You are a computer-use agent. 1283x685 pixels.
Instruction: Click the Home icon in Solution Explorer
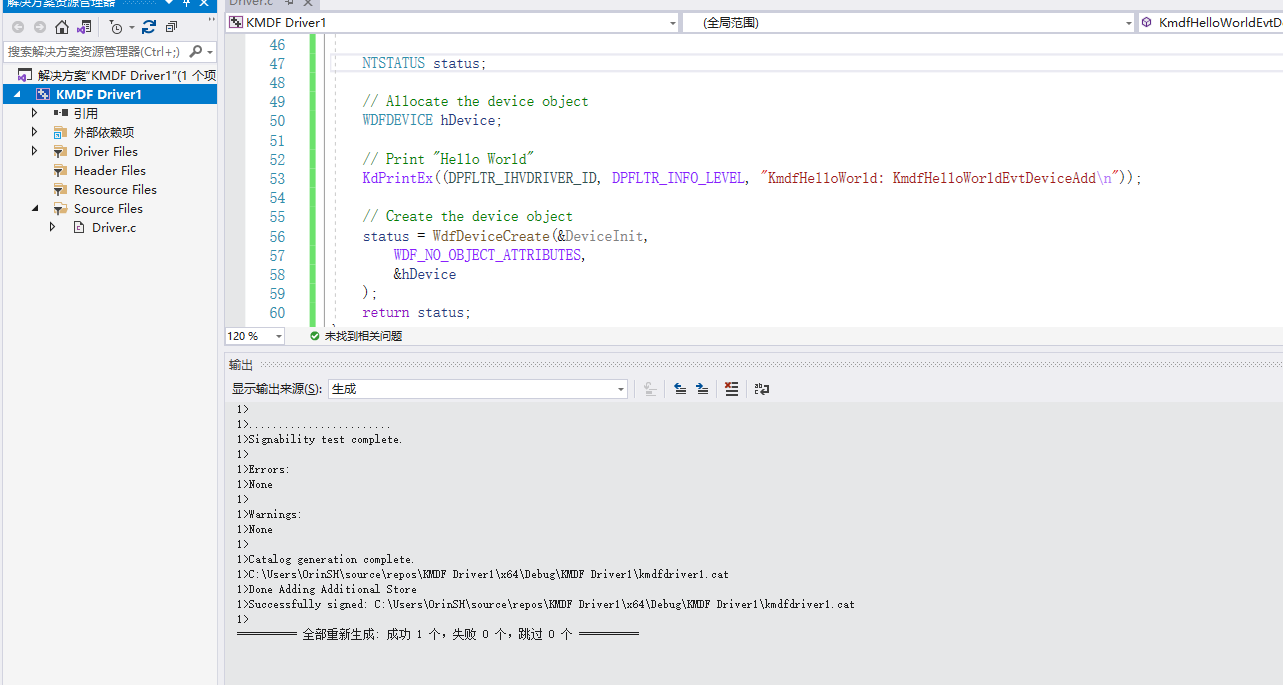[61, 27]
